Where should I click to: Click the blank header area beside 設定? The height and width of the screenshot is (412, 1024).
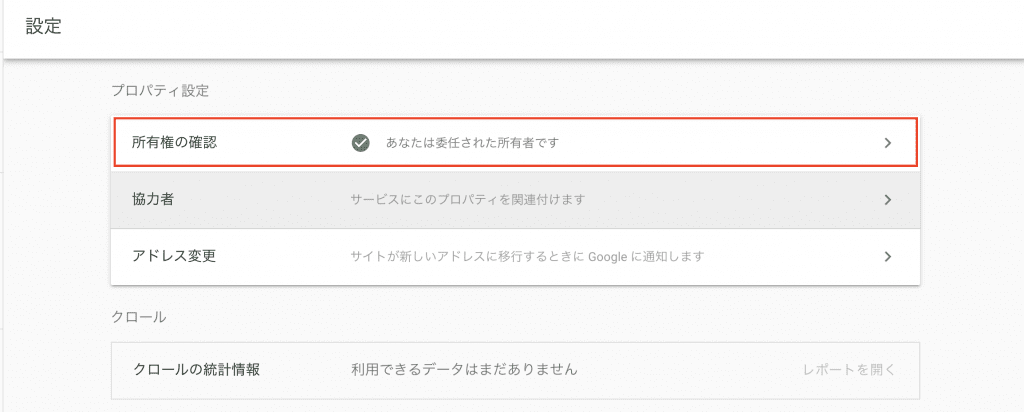click(522, 27)
